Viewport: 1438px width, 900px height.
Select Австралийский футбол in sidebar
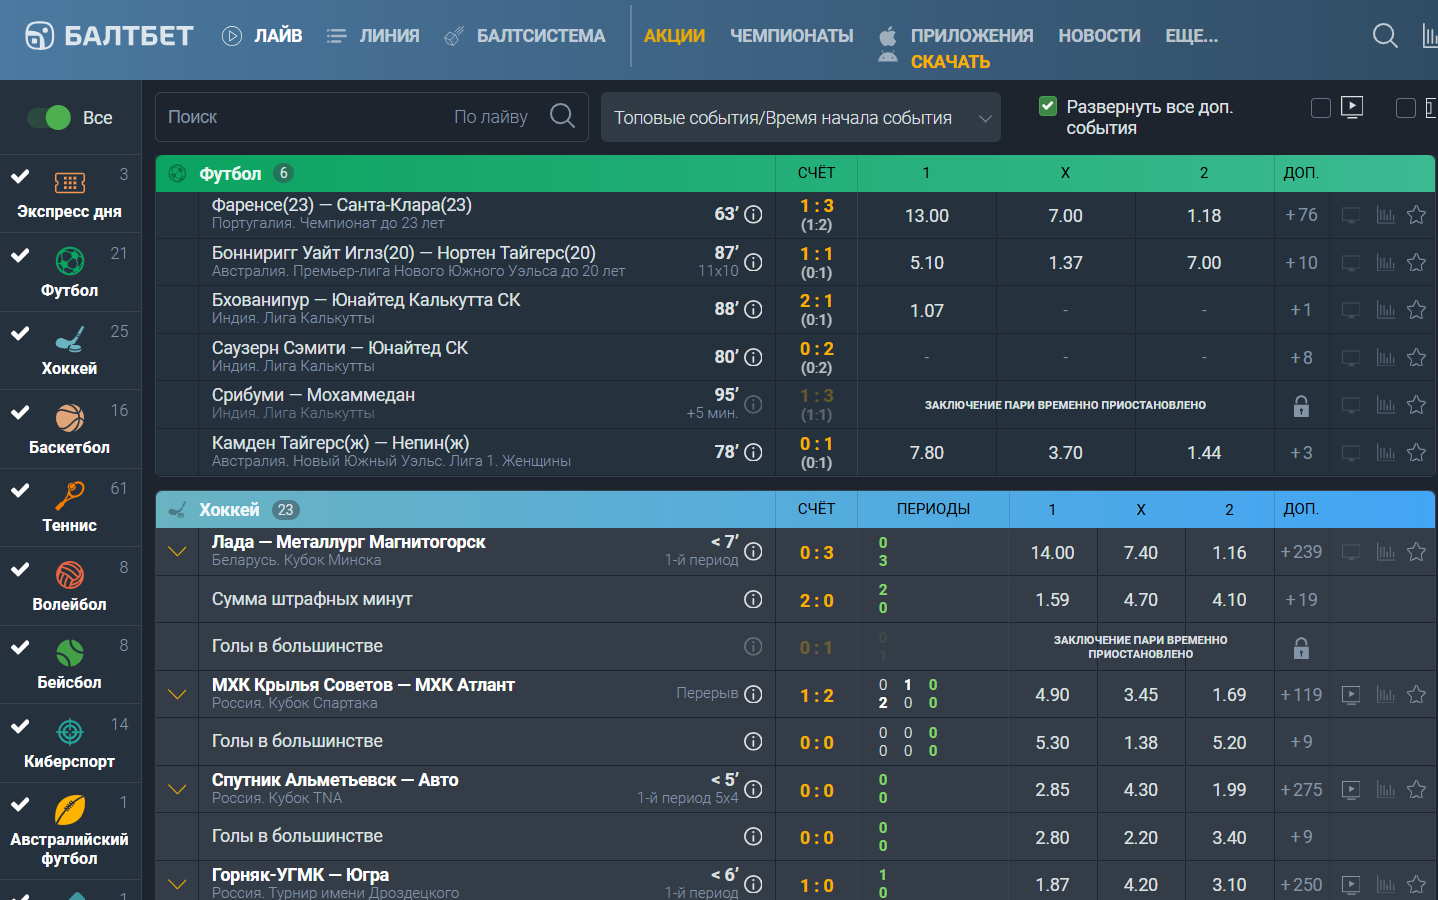69,830
